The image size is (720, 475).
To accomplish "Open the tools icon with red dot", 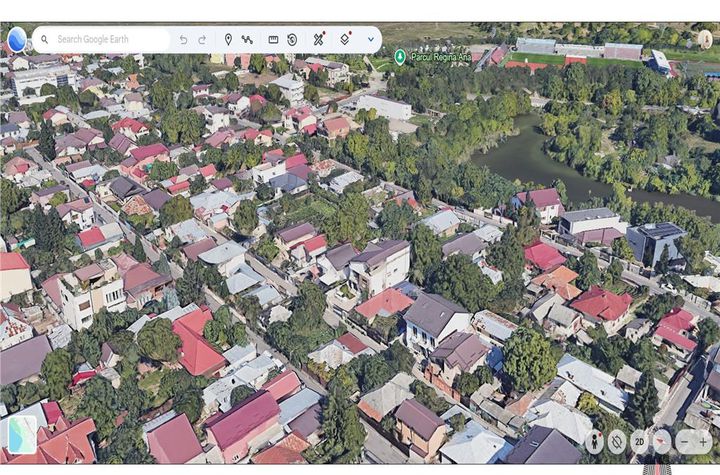I will (x=318, y=40).
